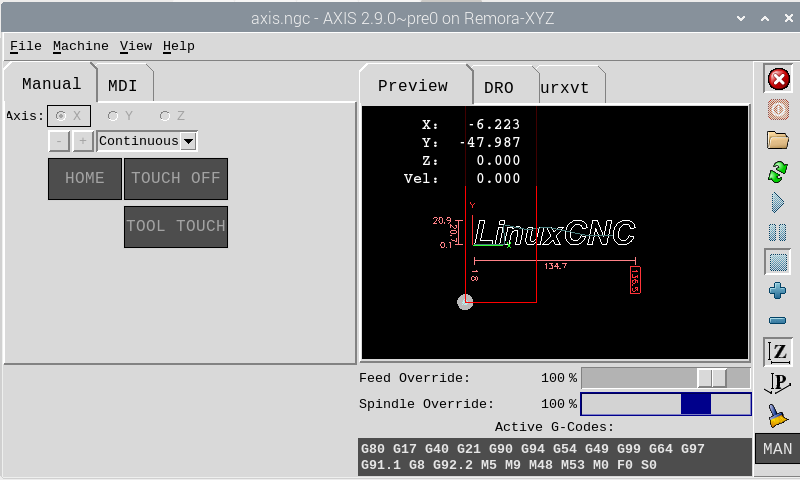800x480 pixels.
Task: Switch to the Preview tab
Action: pos(414,85)
